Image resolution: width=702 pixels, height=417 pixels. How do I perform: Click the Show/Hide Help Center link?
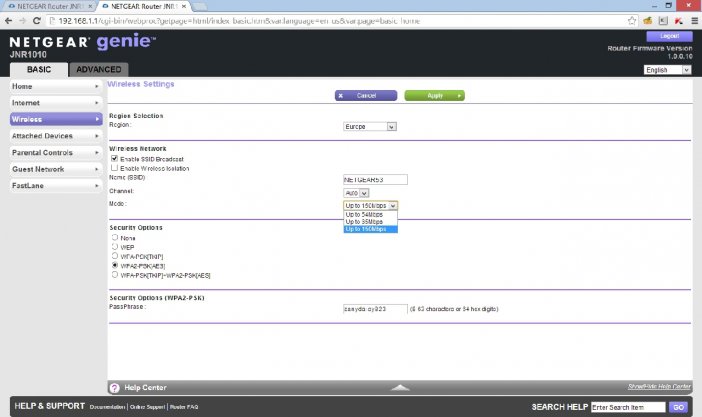(659, 387)
